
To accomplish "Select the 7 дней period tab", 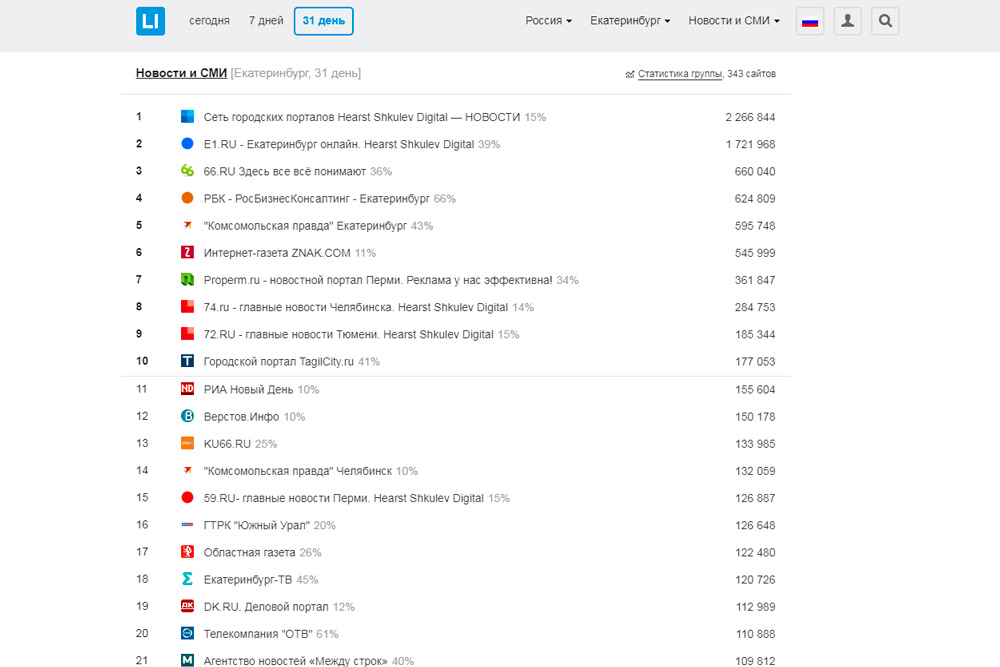I will click(266, 21).
